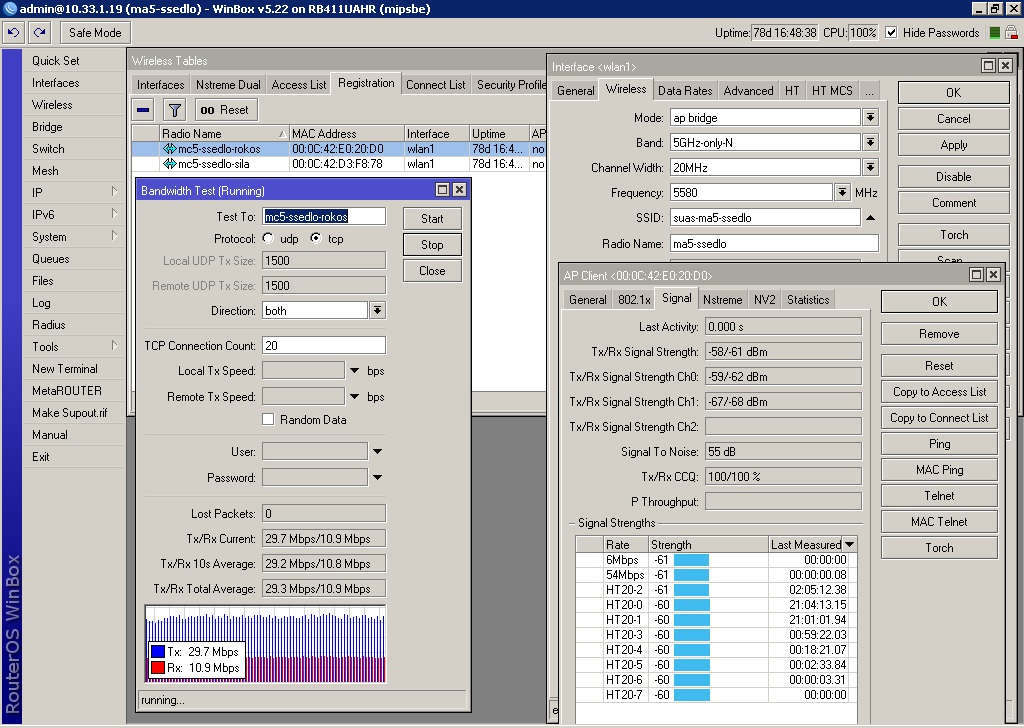This screenshot has width=1024, height=728.
Task: Click the red Rx legend swatch
Action: (157, 667)
